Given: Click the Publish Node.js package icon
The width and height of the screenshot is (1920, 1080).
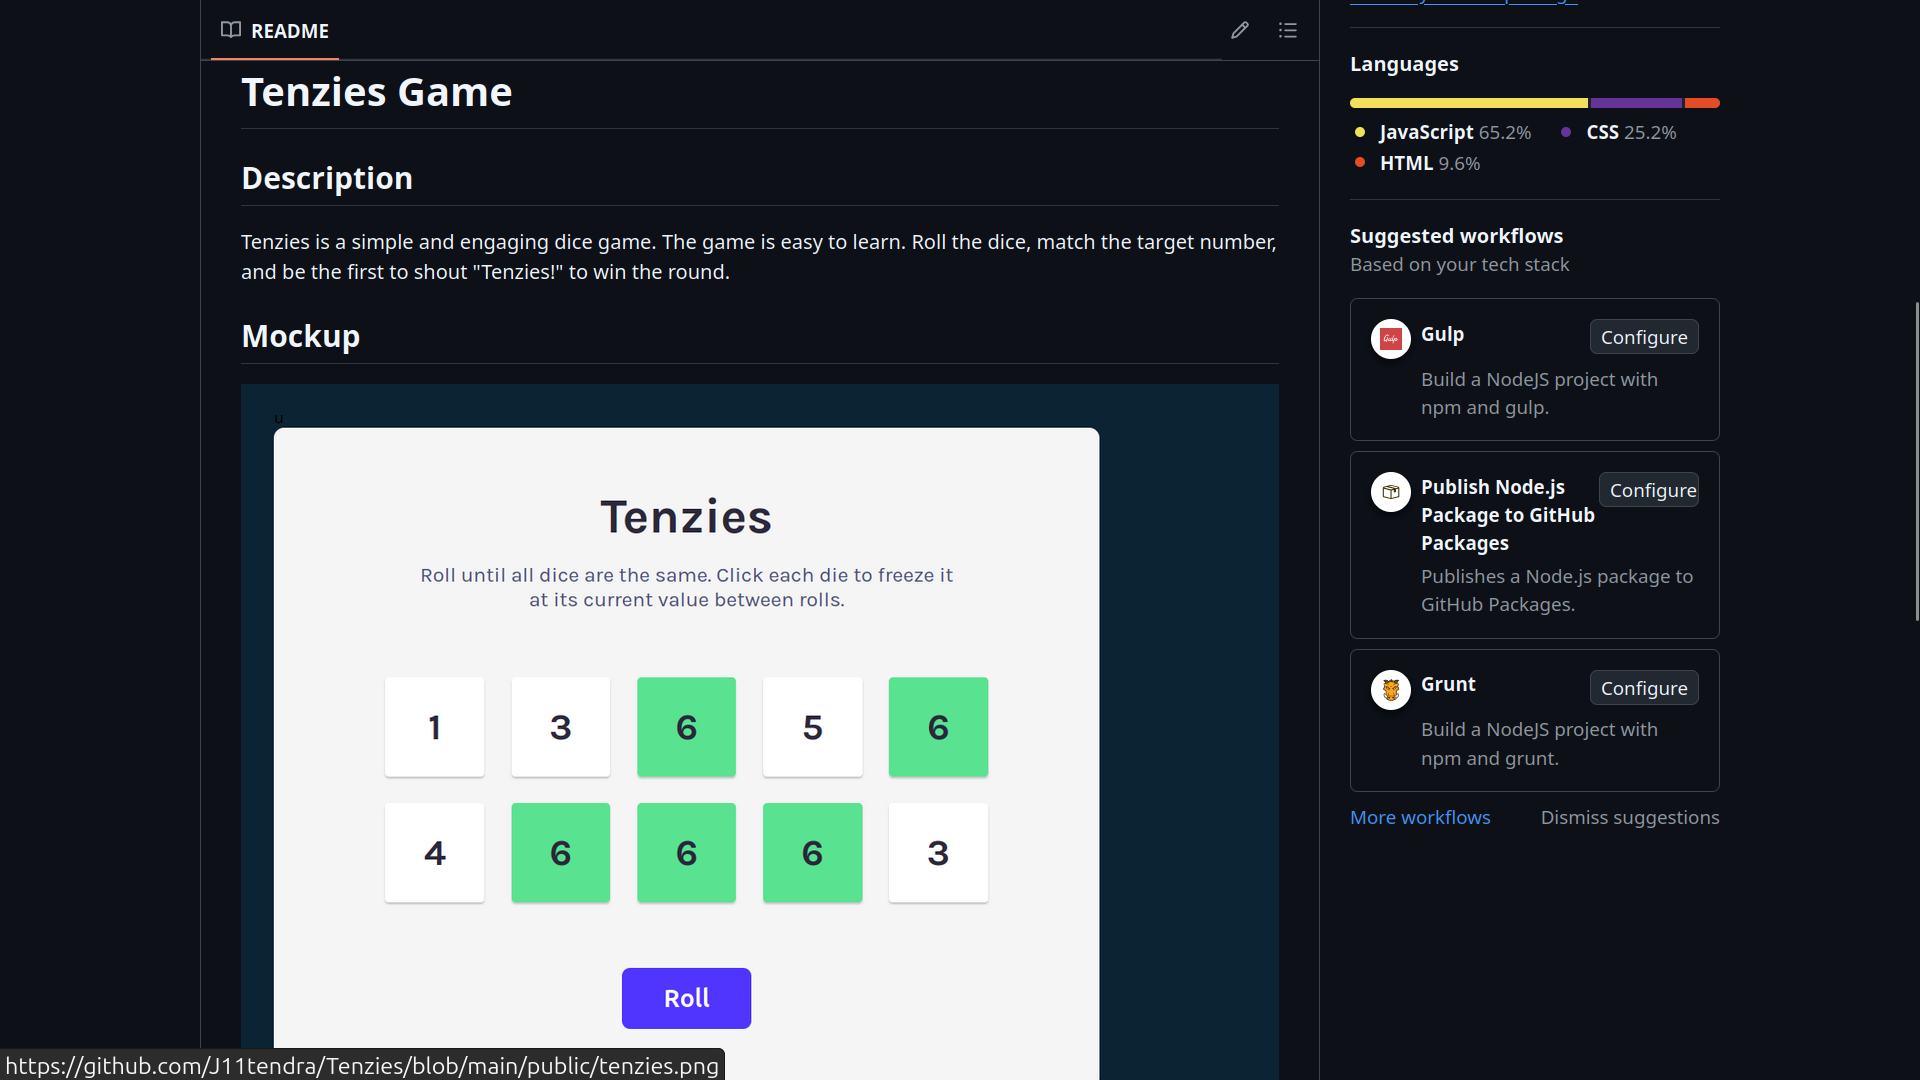Looking at the screenshot, I should 1390,492.
